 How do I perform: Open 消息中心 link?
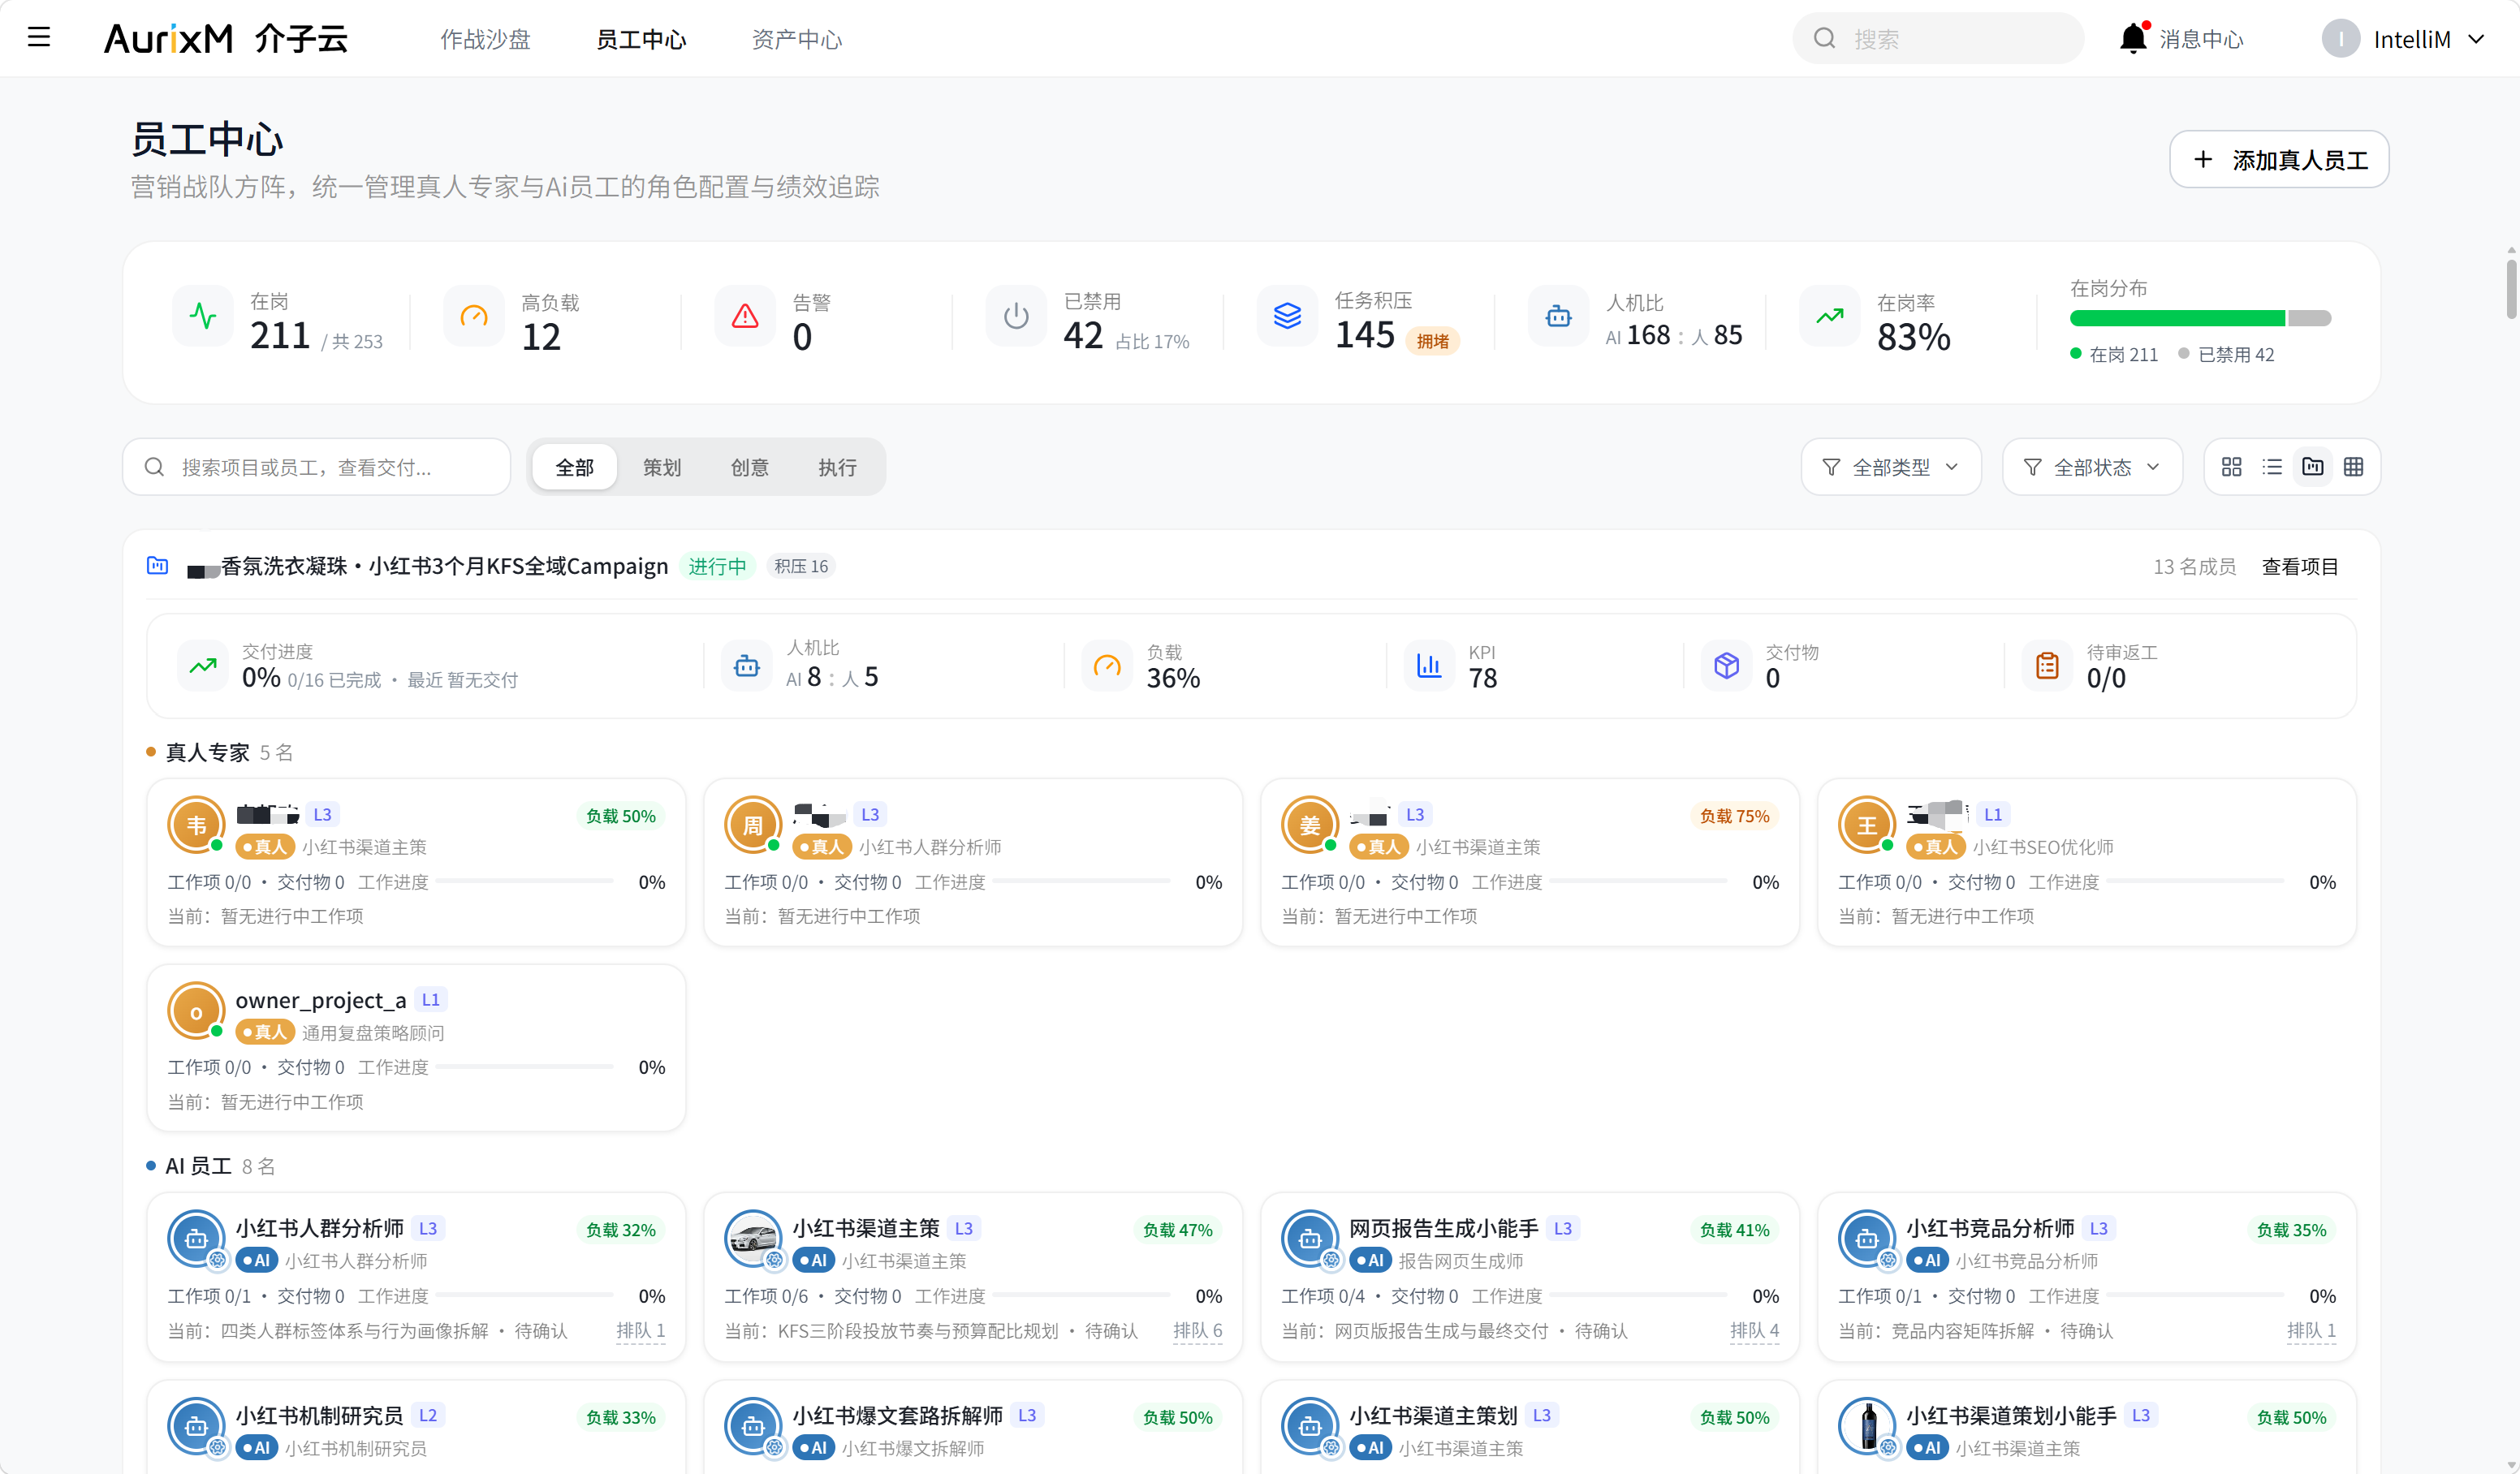click(x=2201, y=39)
